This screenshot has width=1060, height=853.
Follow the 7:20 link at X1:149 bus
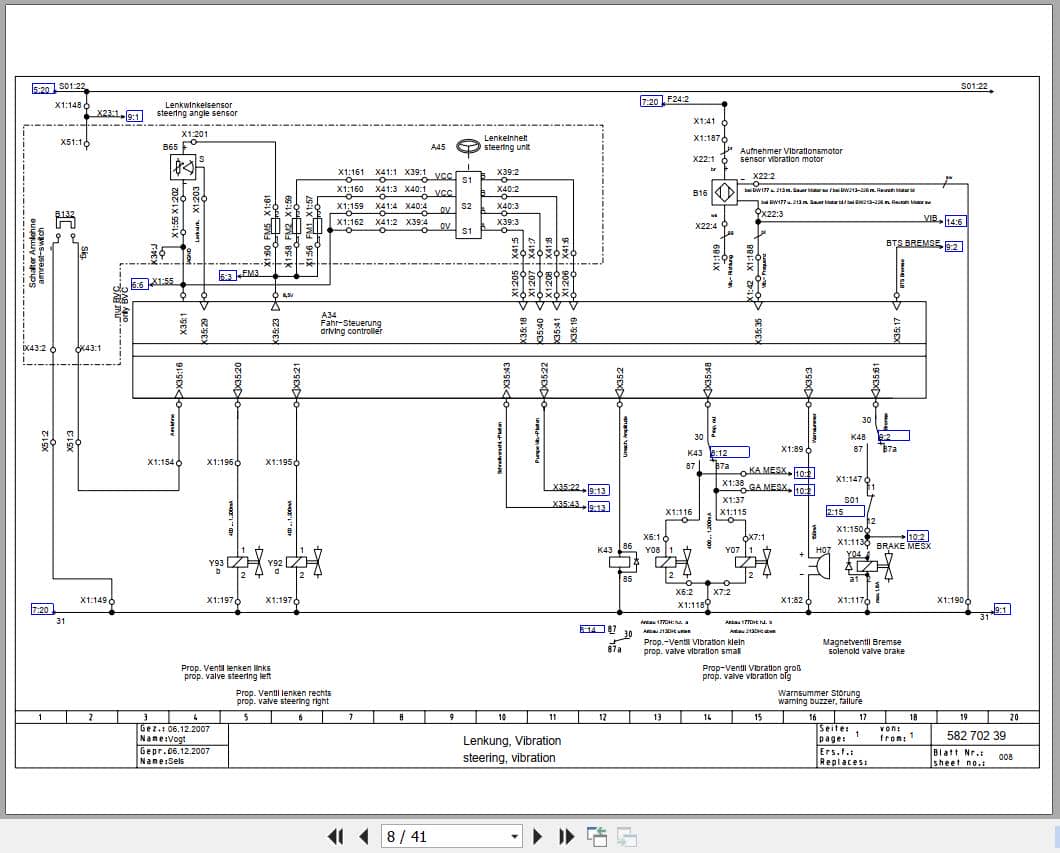42,609
